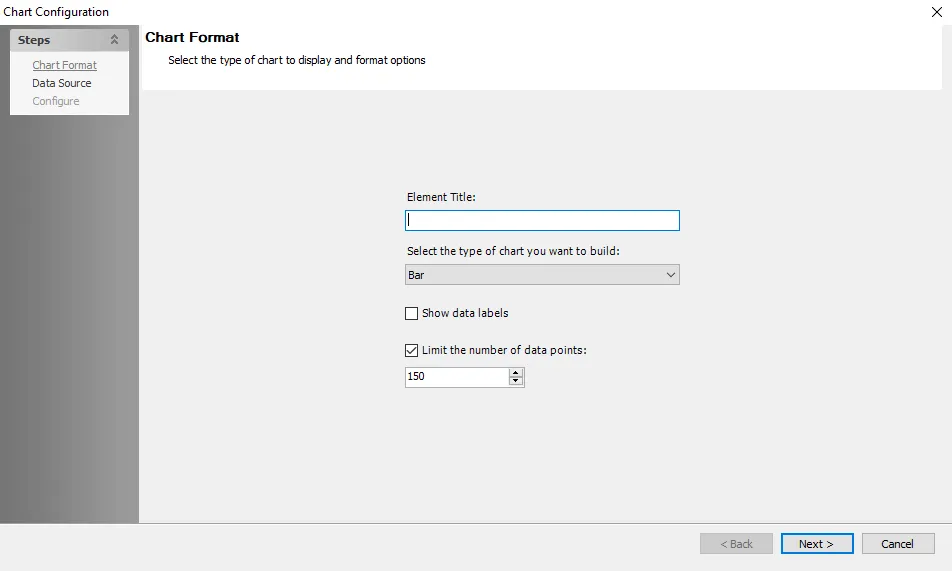Screen dimensions: 952x571
Task: Click the < Back button
Action: (736, 544)
